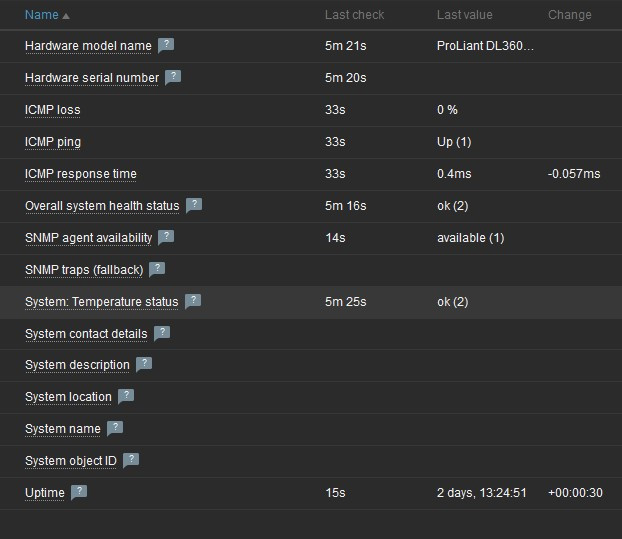The width and height of the screenshot is (622, 539).
Task: Click the ICMP response time item name
Action: pos(81,174)
